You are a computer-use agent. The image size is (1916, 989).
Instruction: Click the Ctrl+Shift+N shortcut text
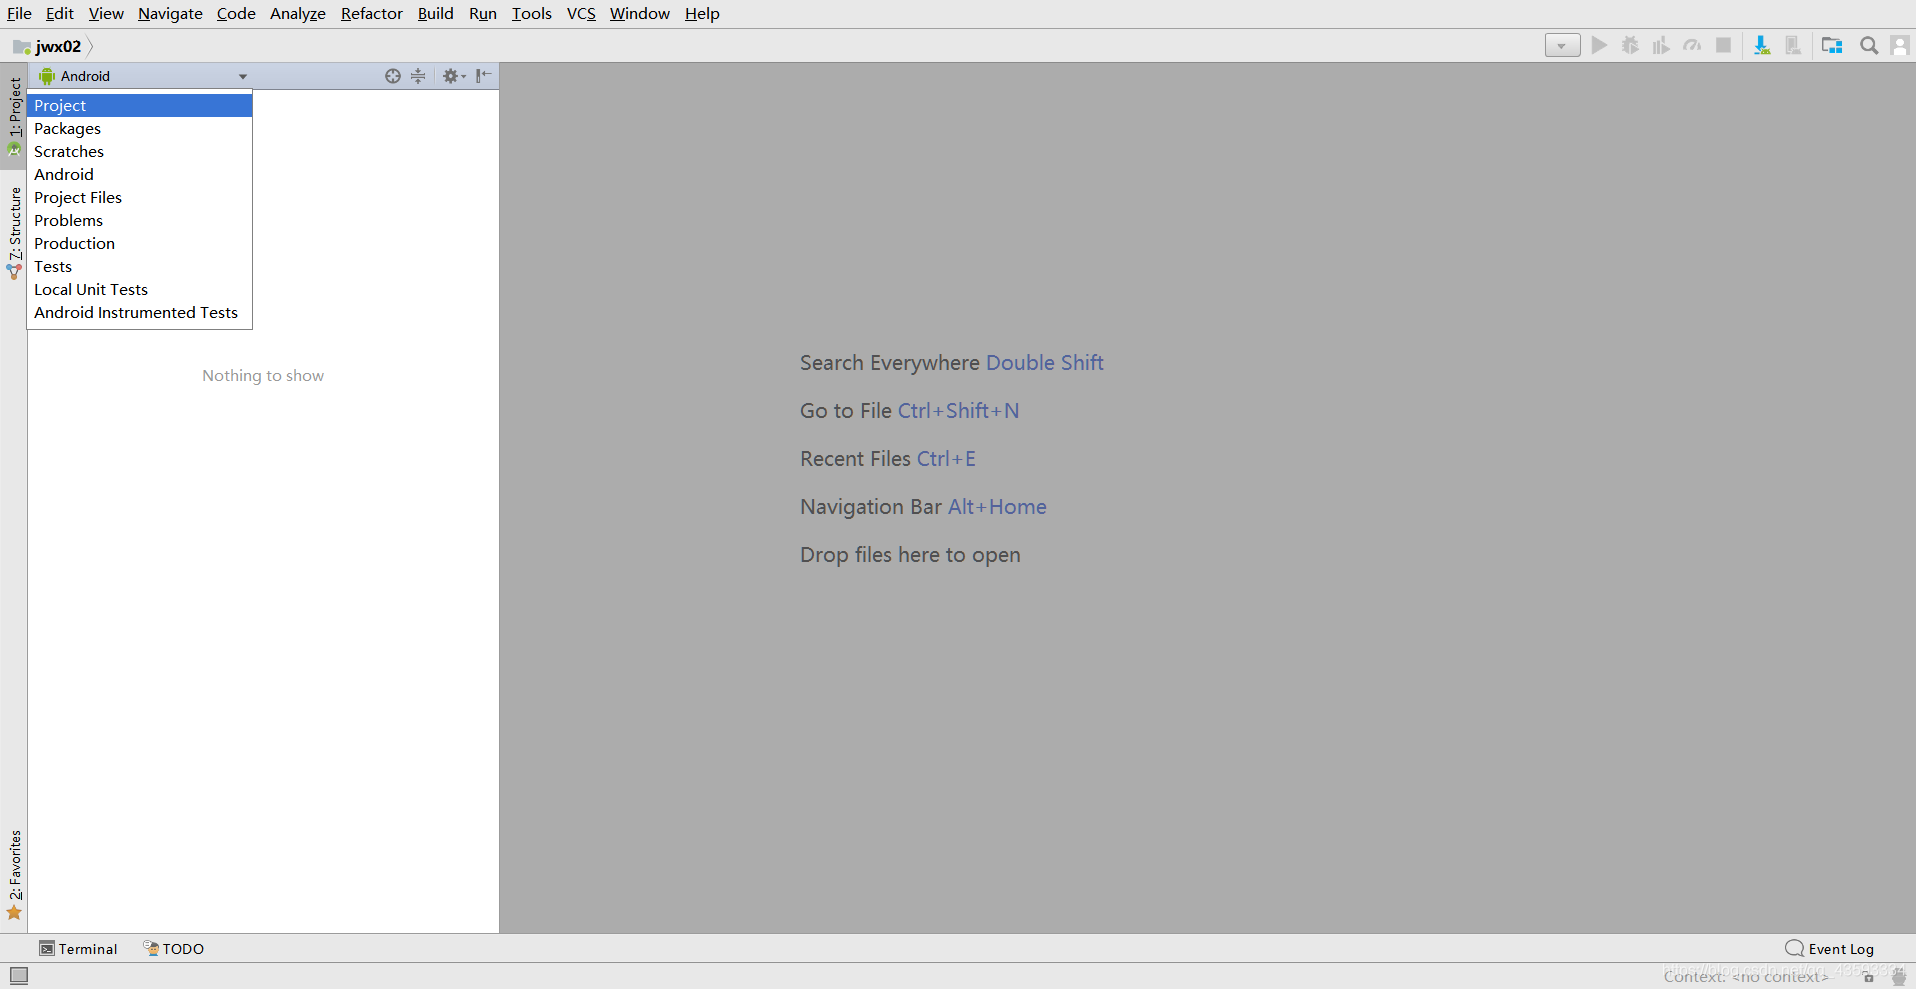point(958,411)
